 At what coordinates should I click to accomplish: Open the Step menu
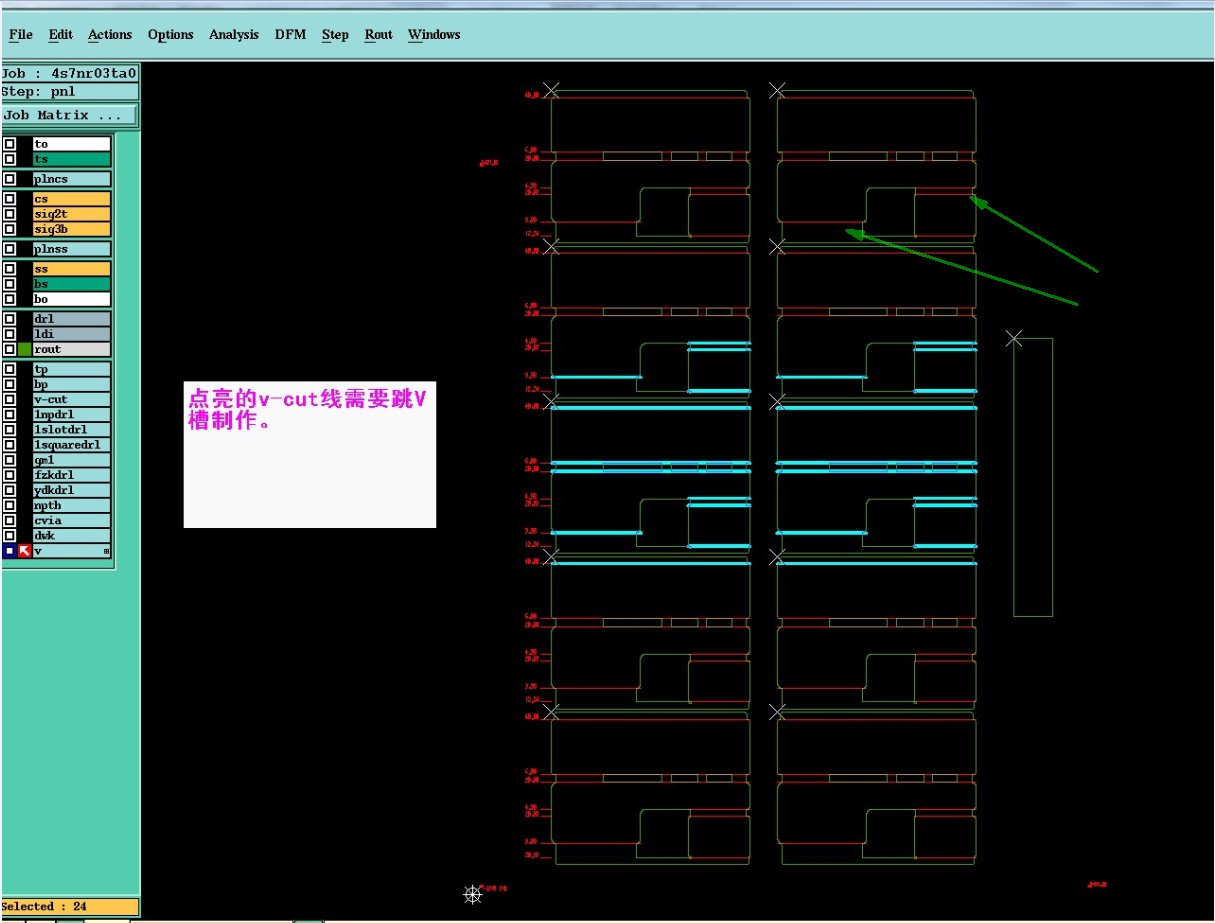(x=335, y=35)
